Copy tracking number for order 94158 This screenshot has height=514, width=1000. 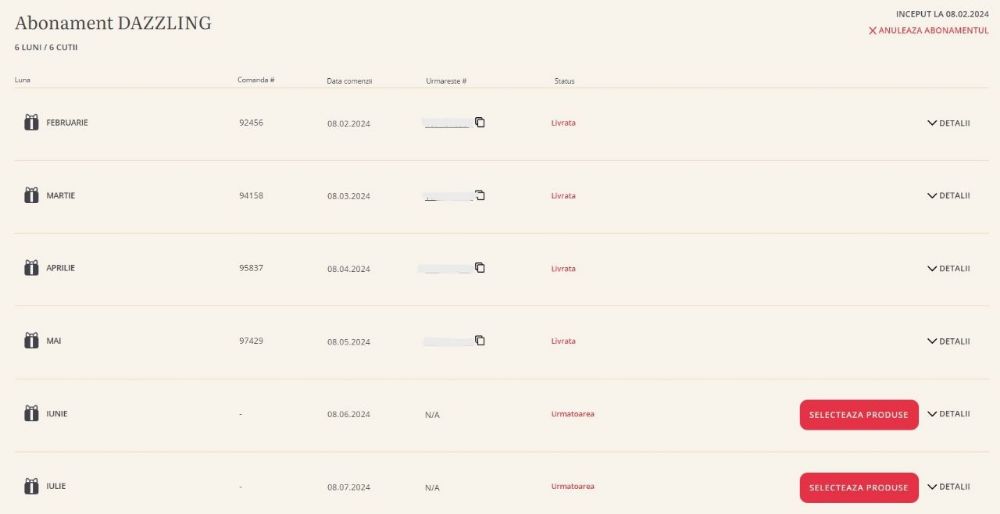point(480,195)
